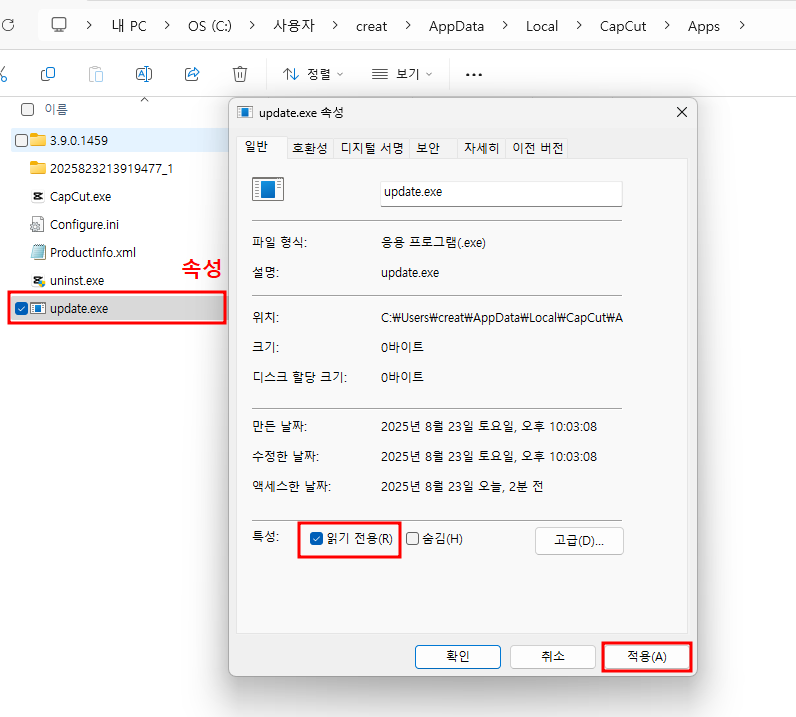Click the Copy icon in the toolbar
This screenshot has width=796, height=717.
[48, 74]
